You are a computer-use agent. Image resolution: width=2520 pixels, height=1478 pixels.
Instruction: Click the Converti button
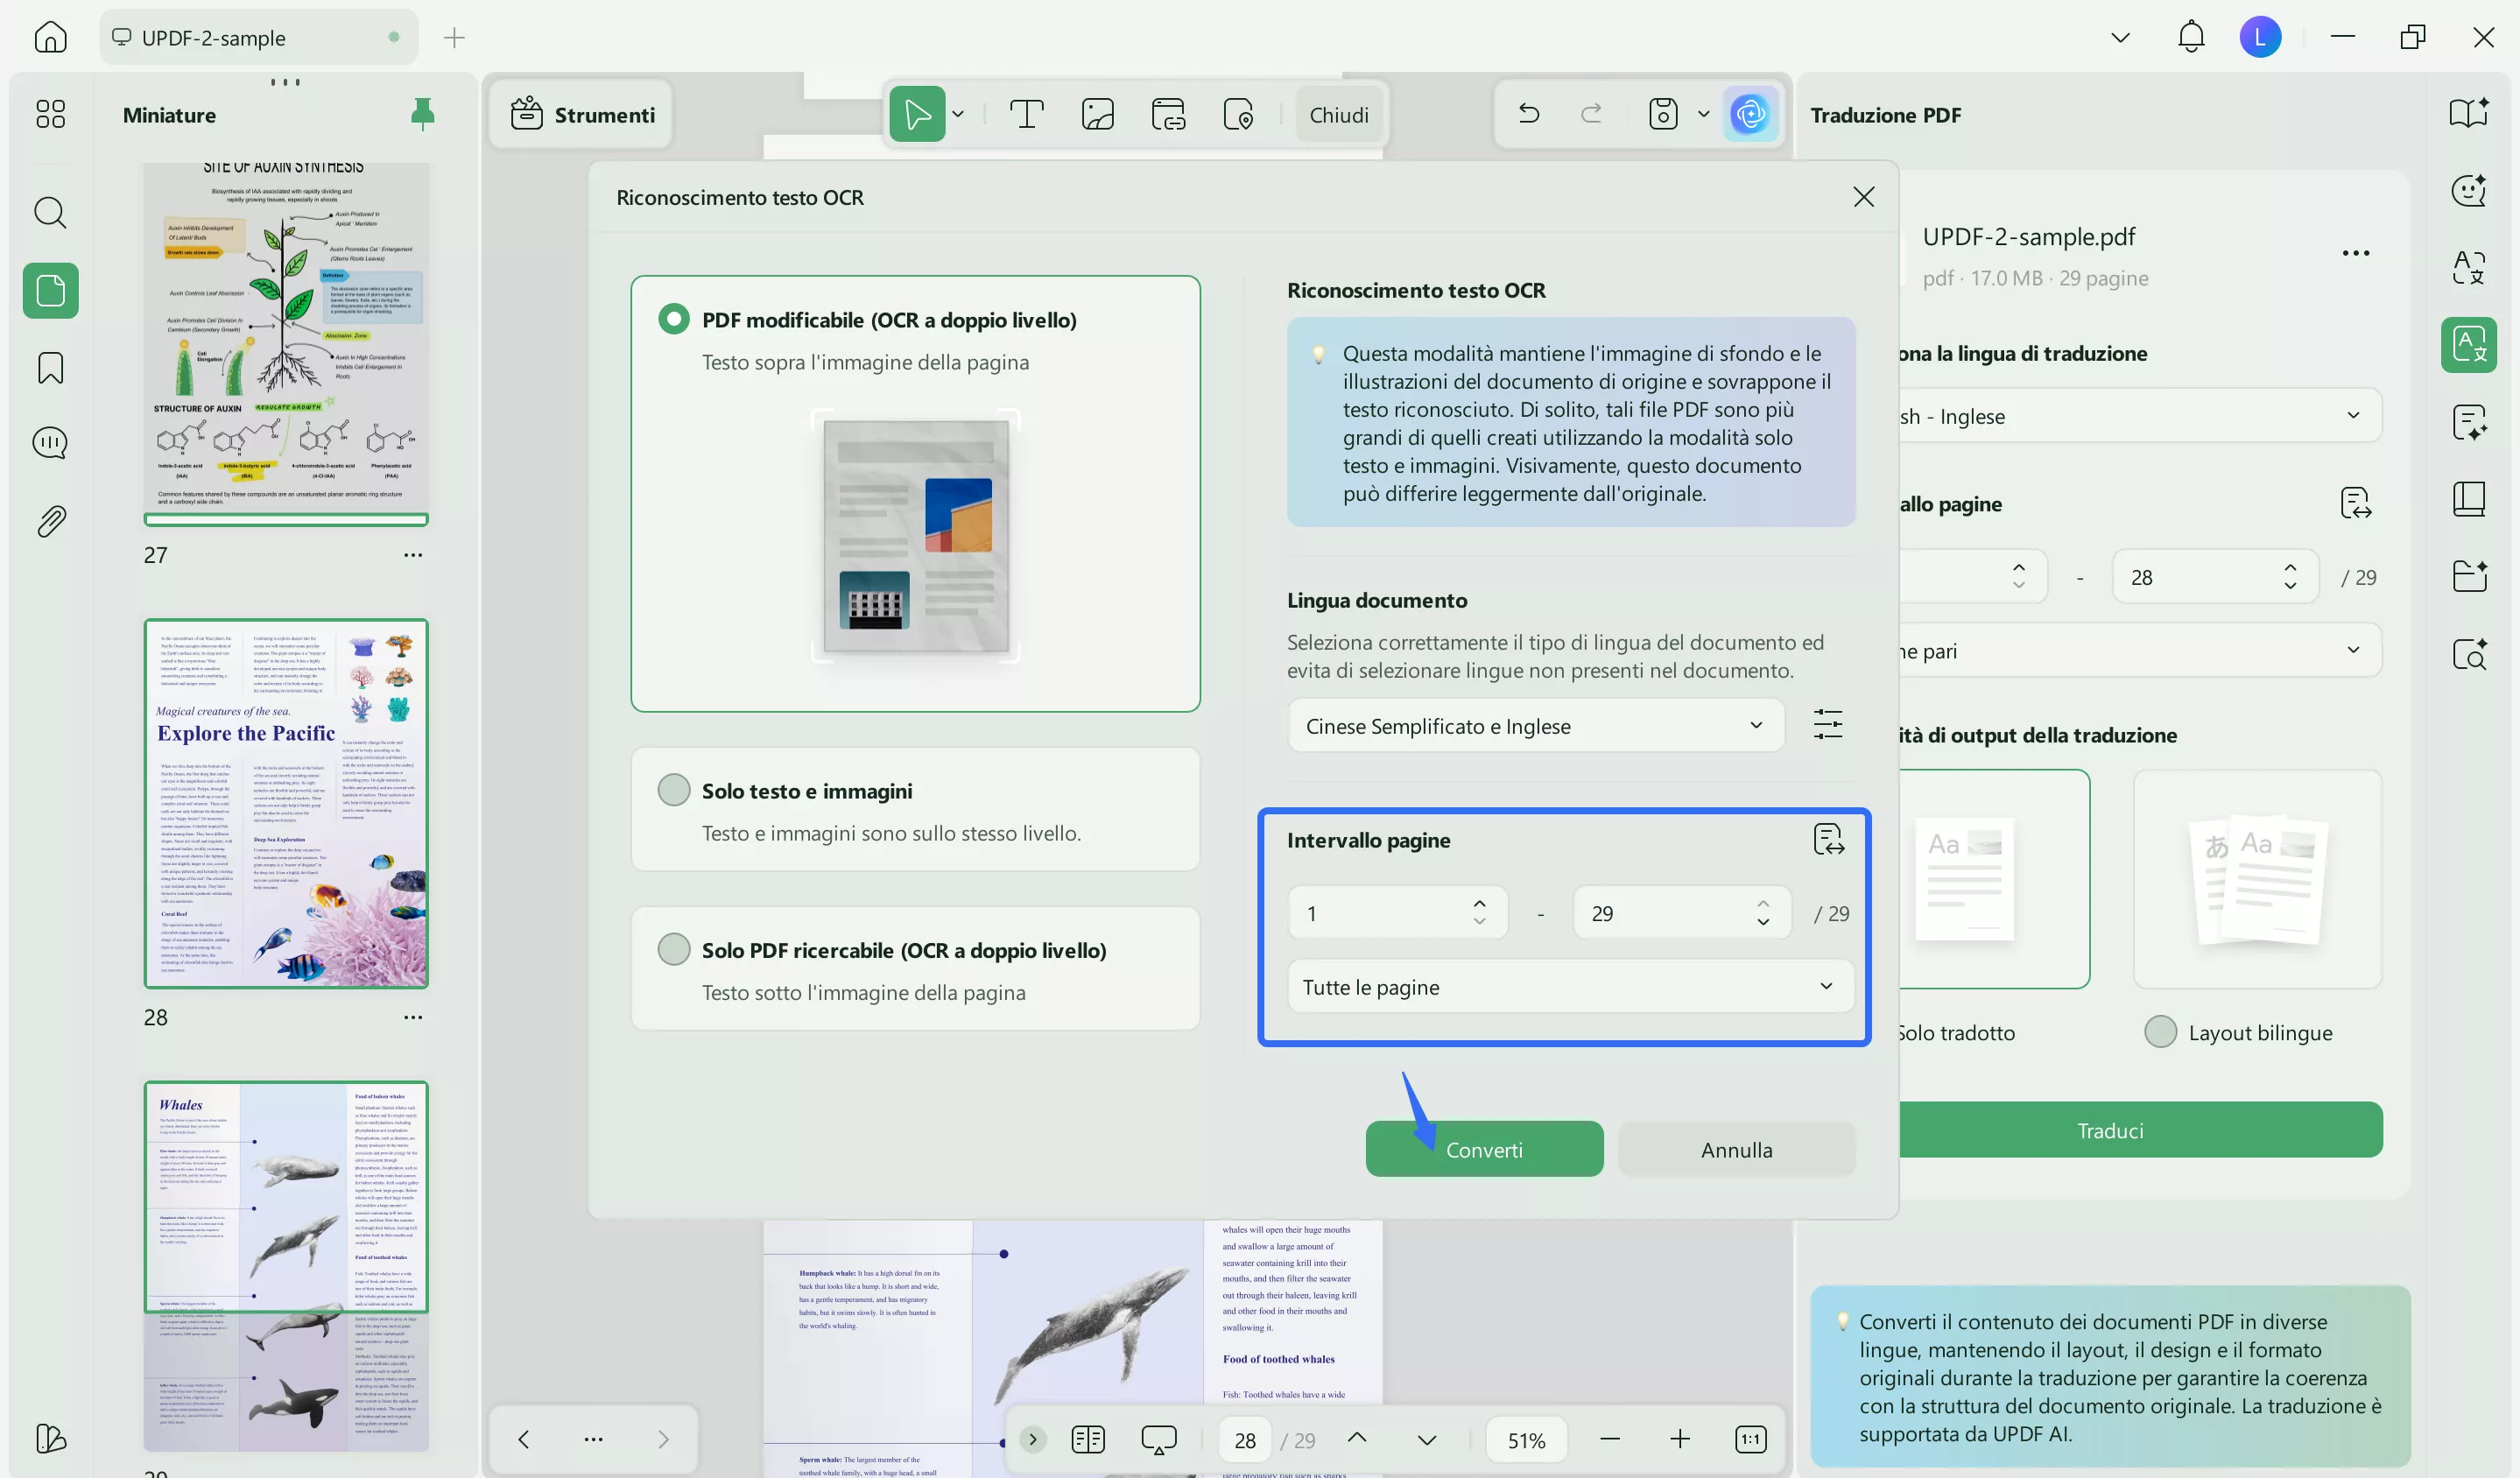pyautogui.click(x=1484, y=1149)
